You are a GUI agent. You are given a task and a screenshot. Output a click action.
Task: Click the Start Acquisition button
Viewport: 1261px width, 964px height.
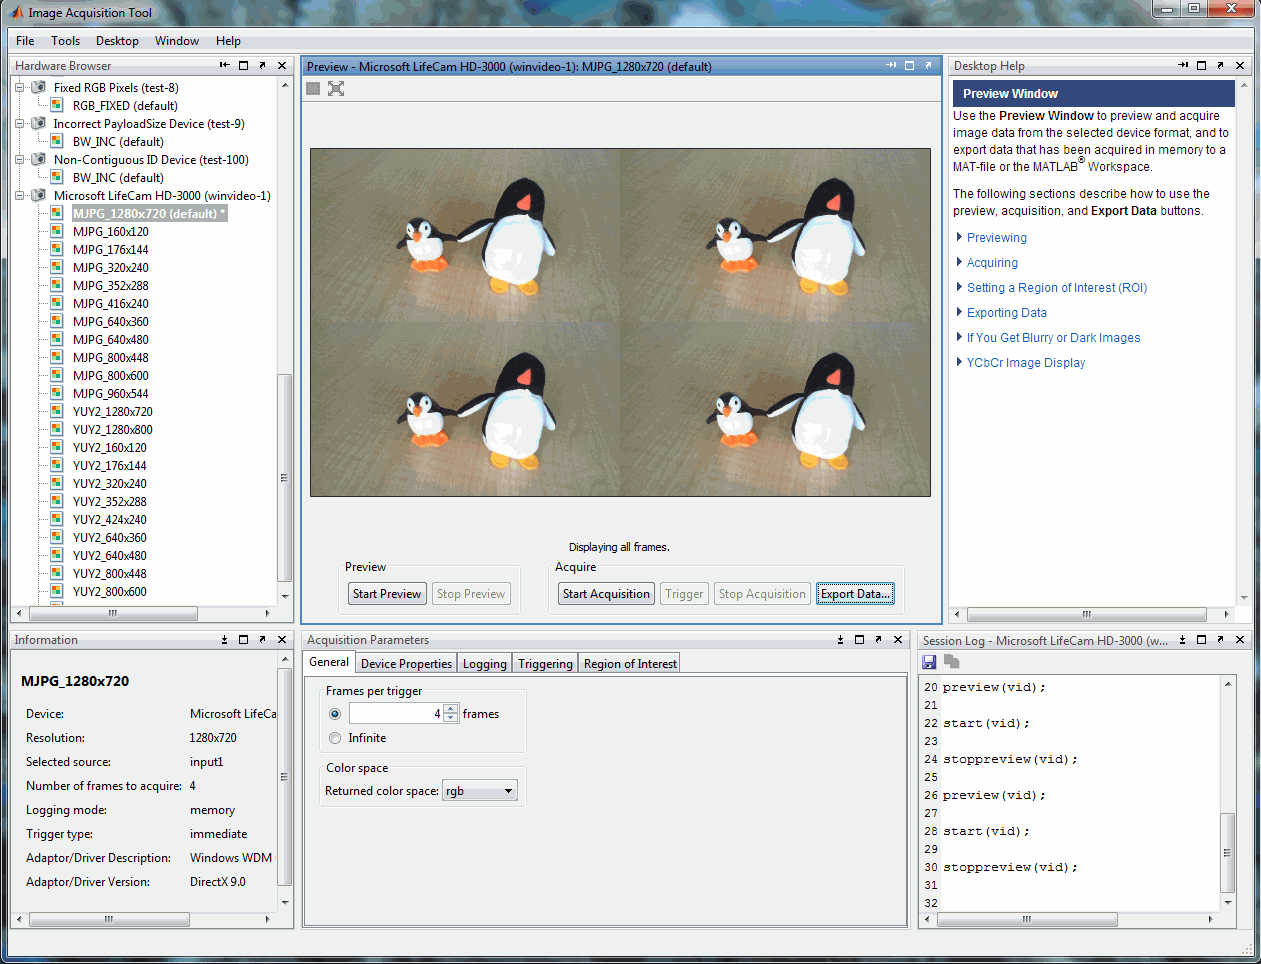click(606, 594)
